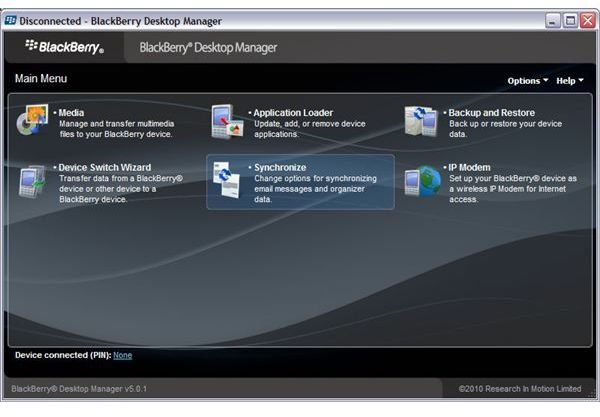
Task: Minimize the Desktop Manager window
Action: pyautogui.click(x=552, y=21)
